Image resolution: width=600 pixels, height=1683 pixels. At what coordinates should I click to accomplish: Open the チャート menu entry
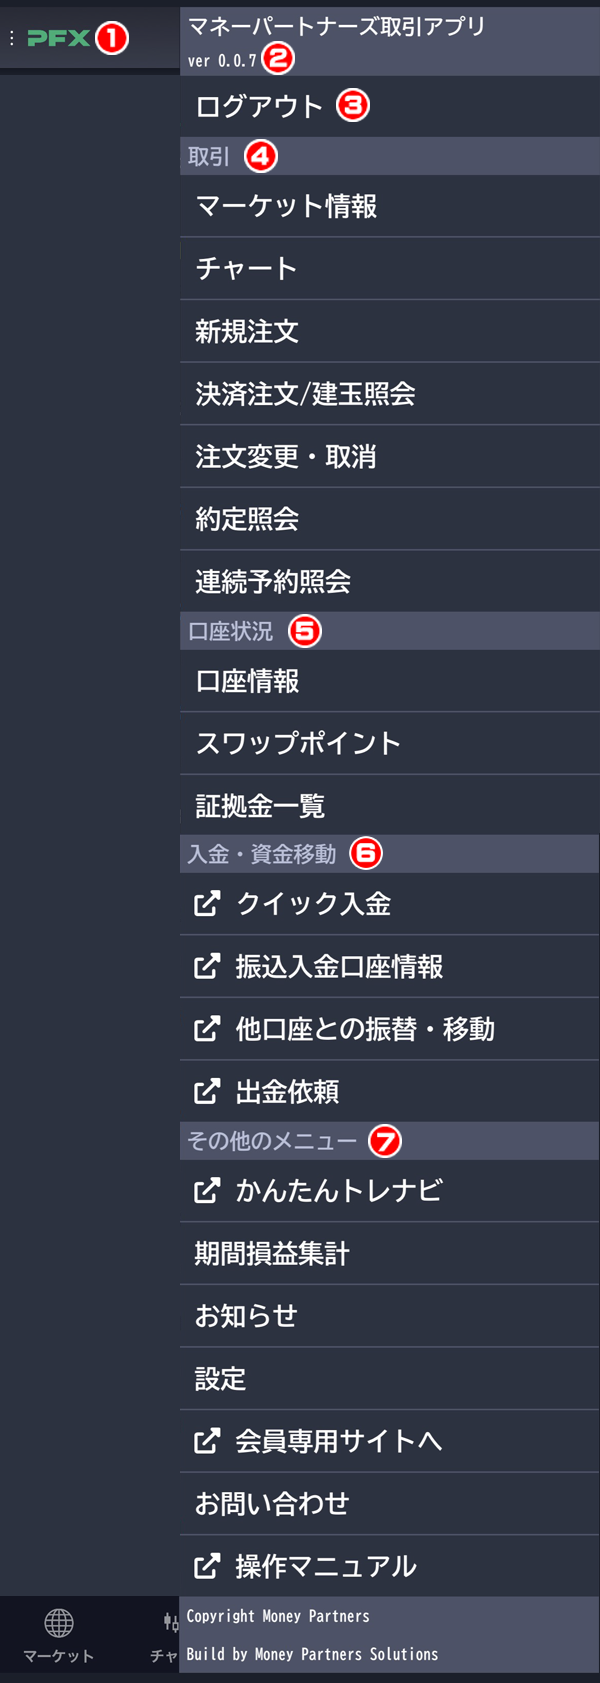click(390, 268)
